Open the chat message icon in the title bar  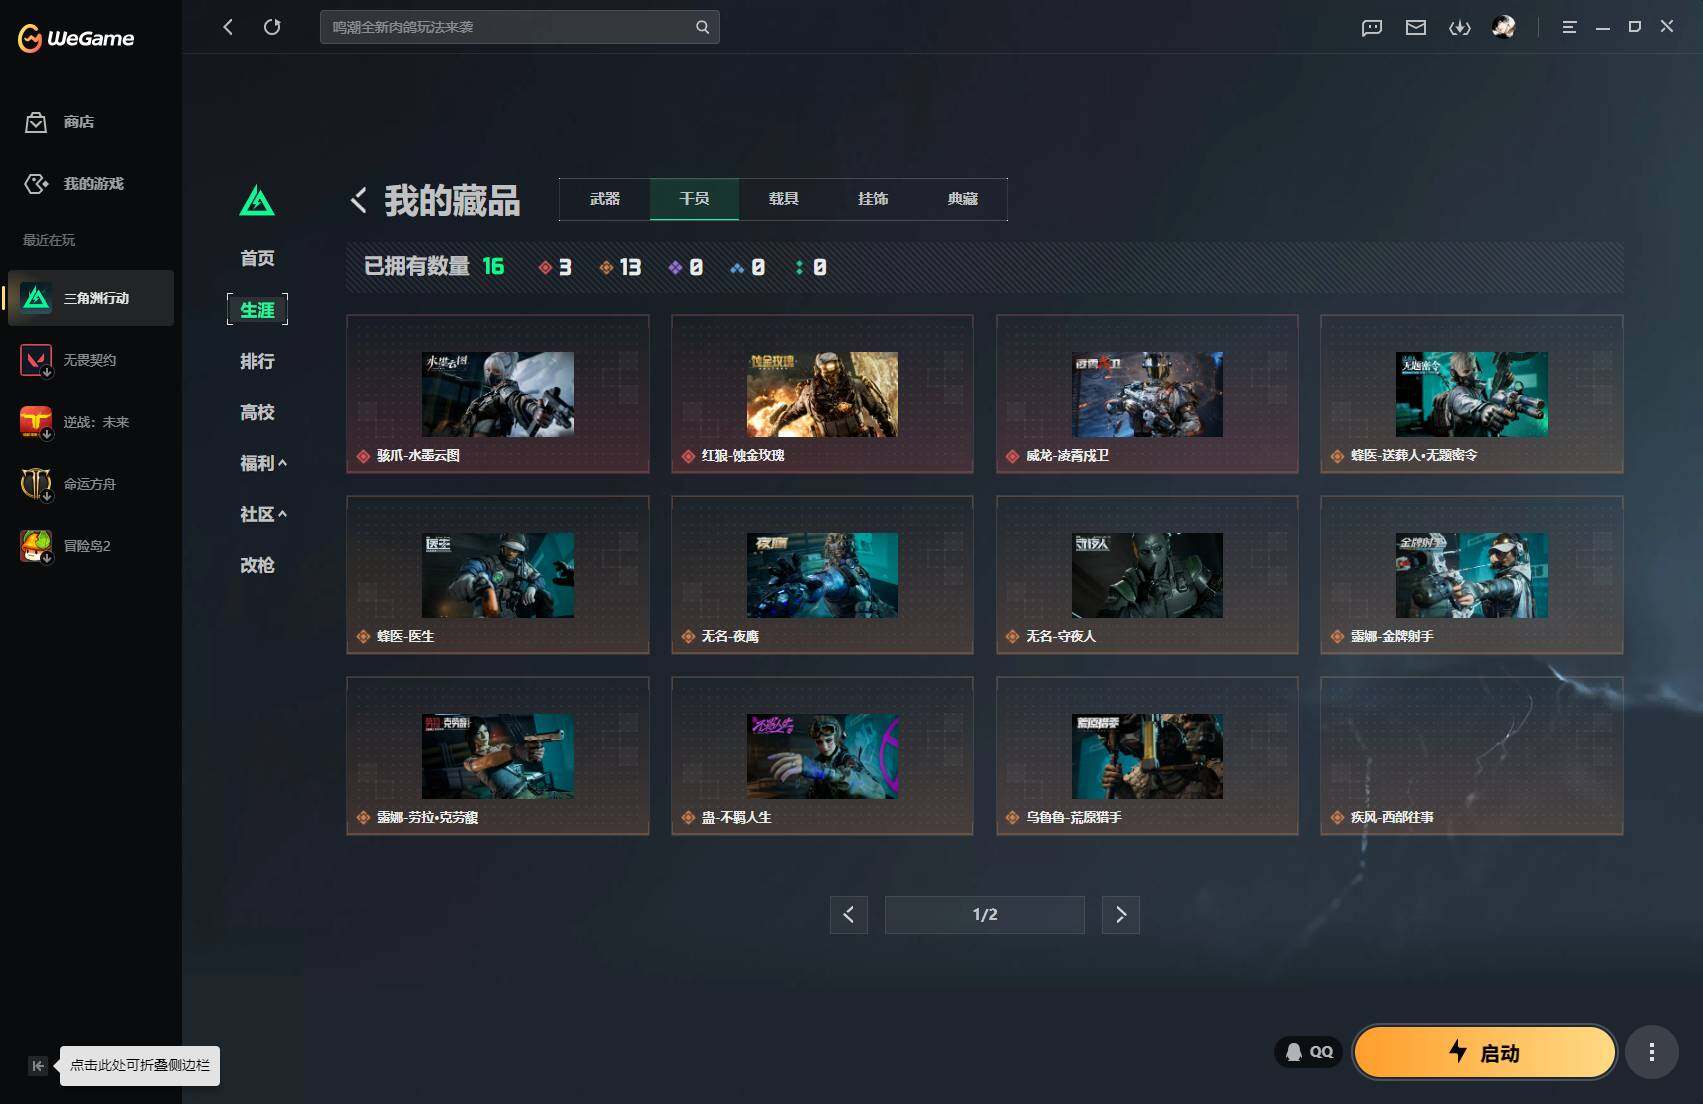[1372, 28]
